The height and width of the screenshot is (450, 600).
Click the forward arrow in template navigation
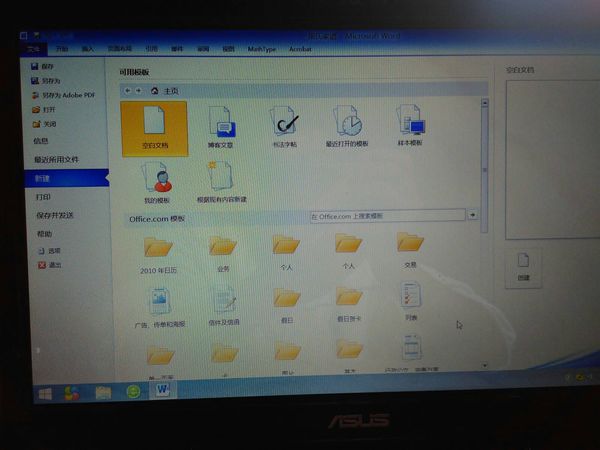pyautogui.click(x=138, y=90)
